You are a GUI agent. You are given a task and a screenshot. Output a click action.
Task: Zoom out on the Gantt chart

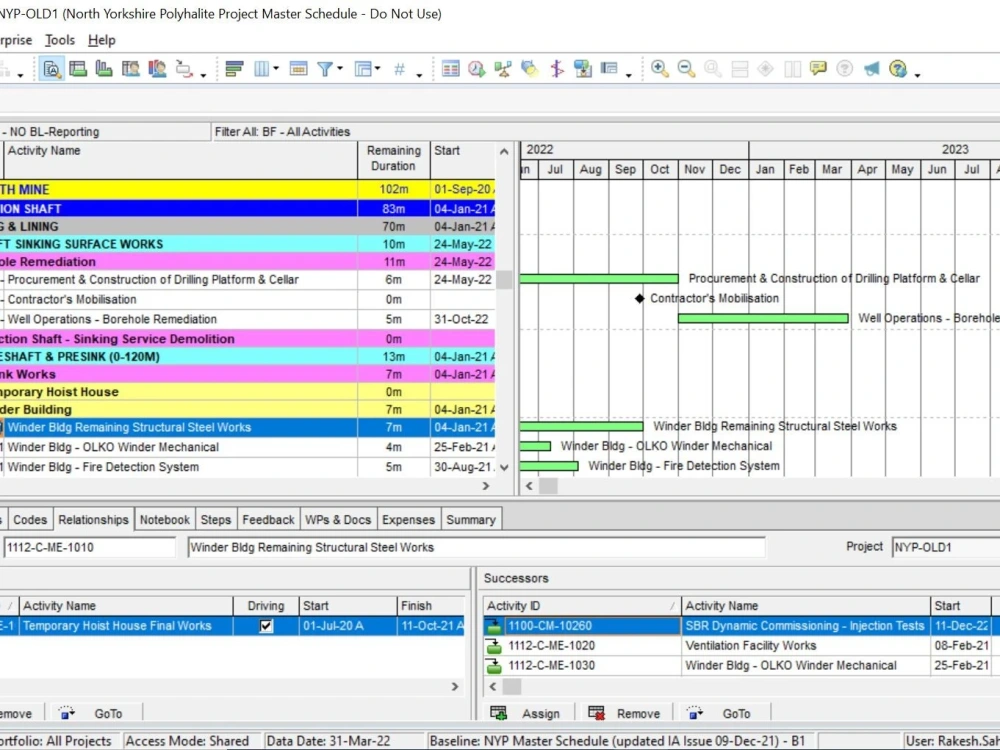pos(686,69)
